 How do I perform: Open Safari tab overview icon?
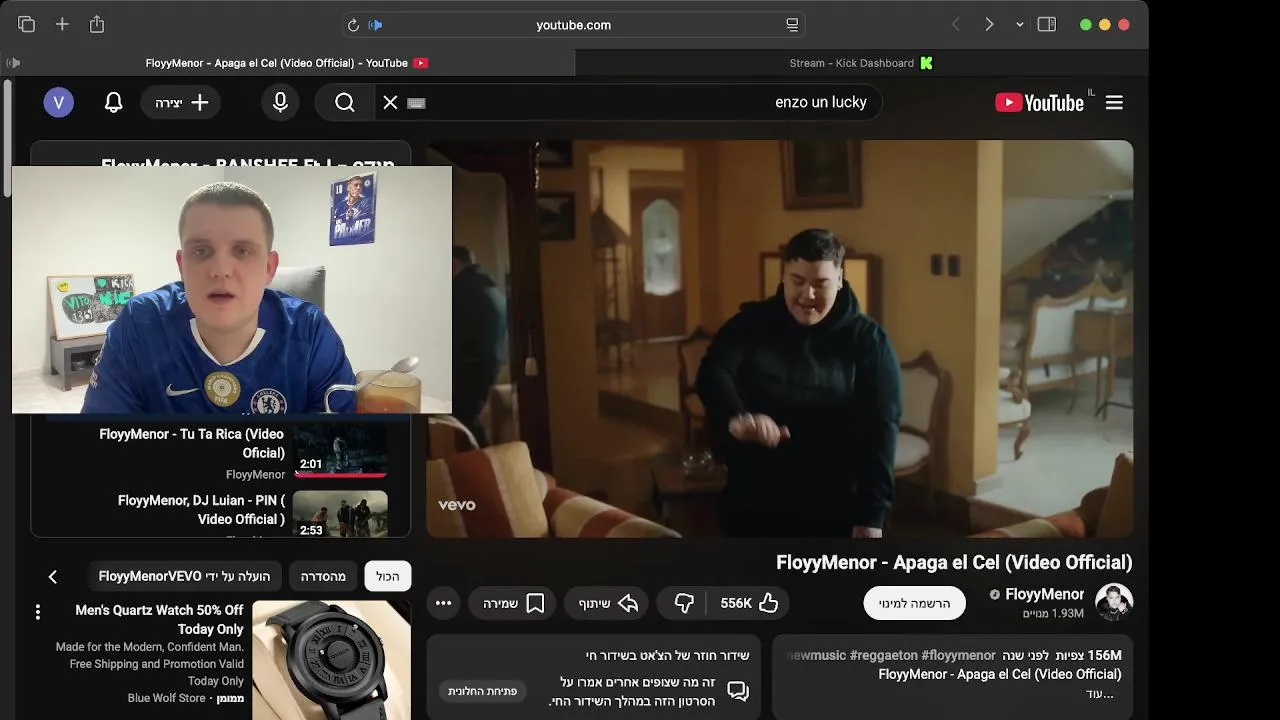(26, 24)
